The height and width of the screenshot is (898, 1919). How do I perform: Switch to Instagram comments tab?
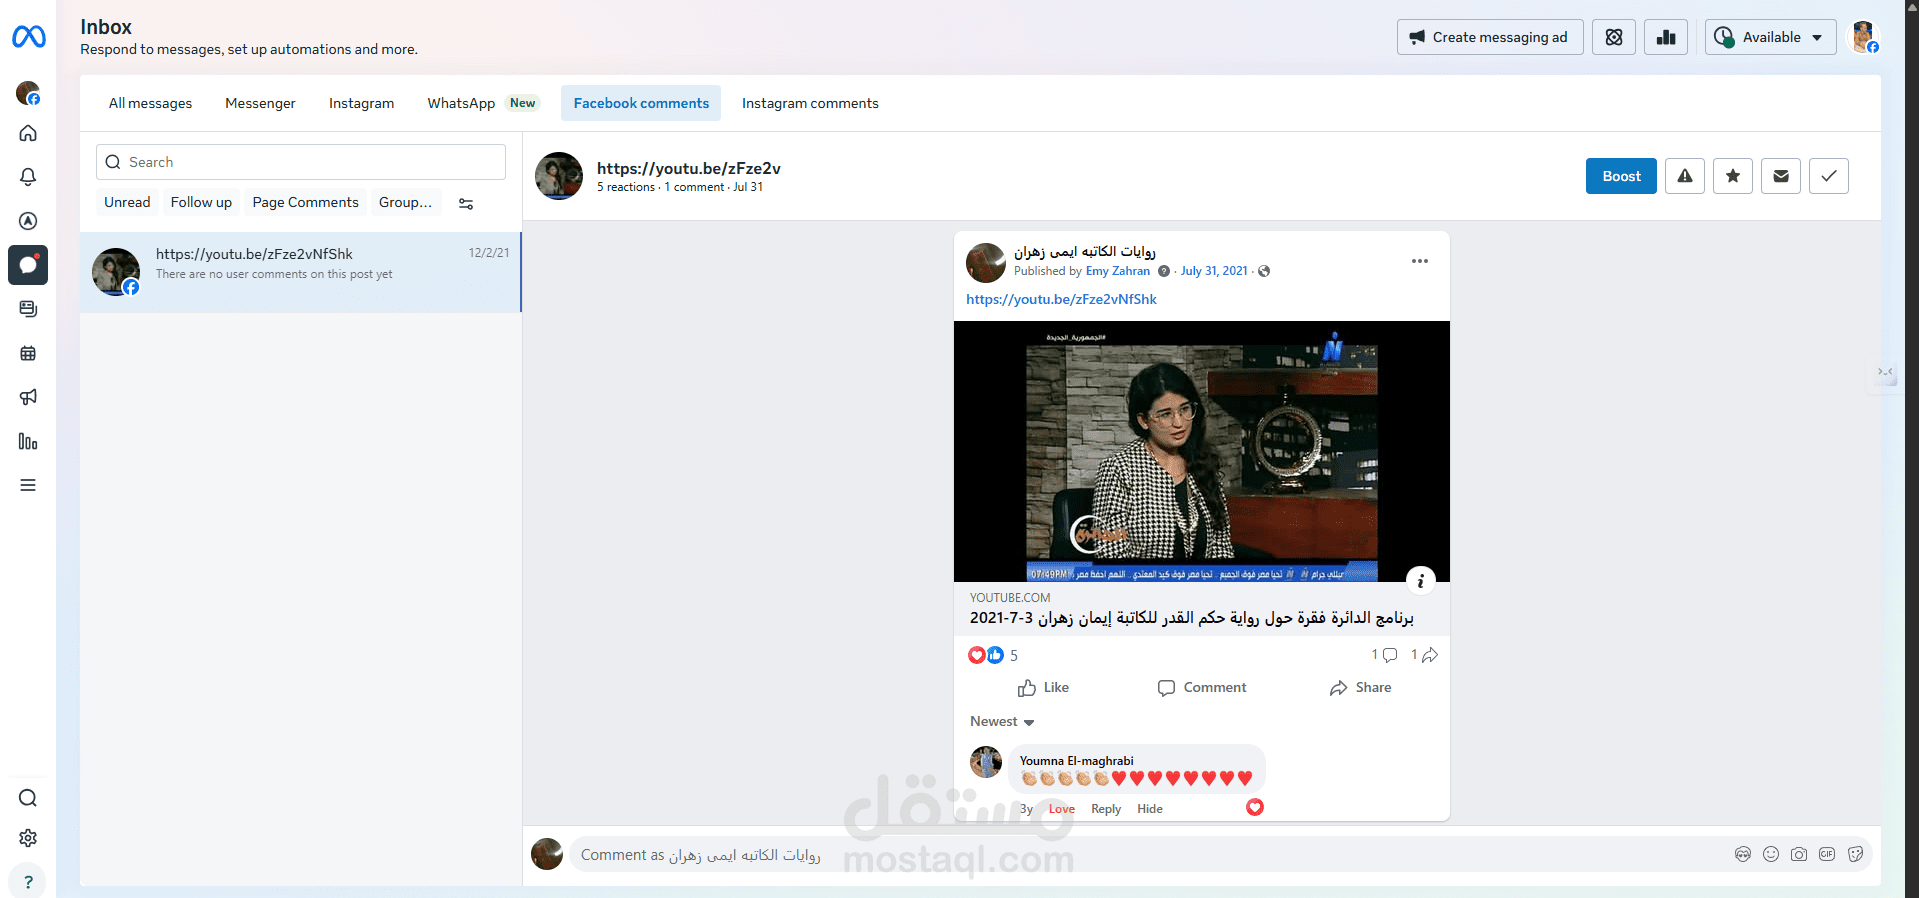click(810, 103)
